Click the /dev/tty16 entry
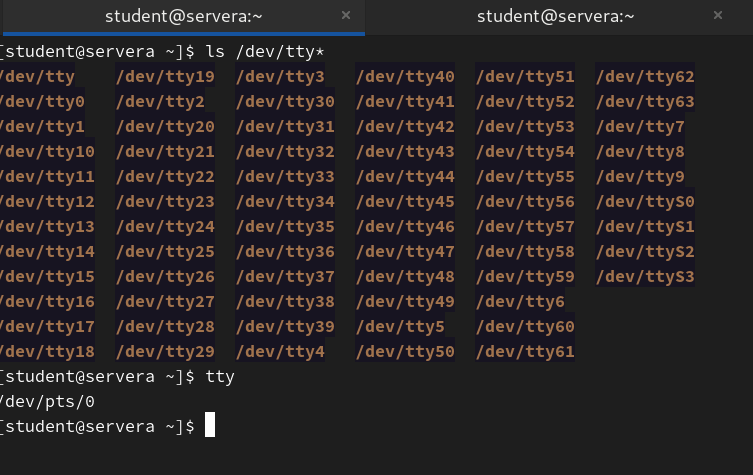The height and width of the screenshot is (475, 753). coord(47,301)
